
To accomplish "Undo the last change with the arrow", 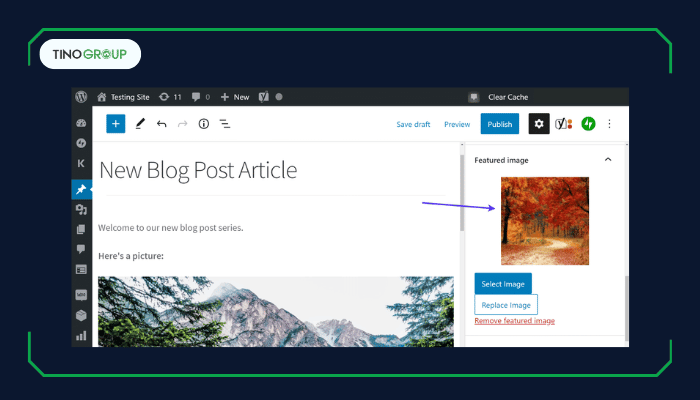I will 161,124.
